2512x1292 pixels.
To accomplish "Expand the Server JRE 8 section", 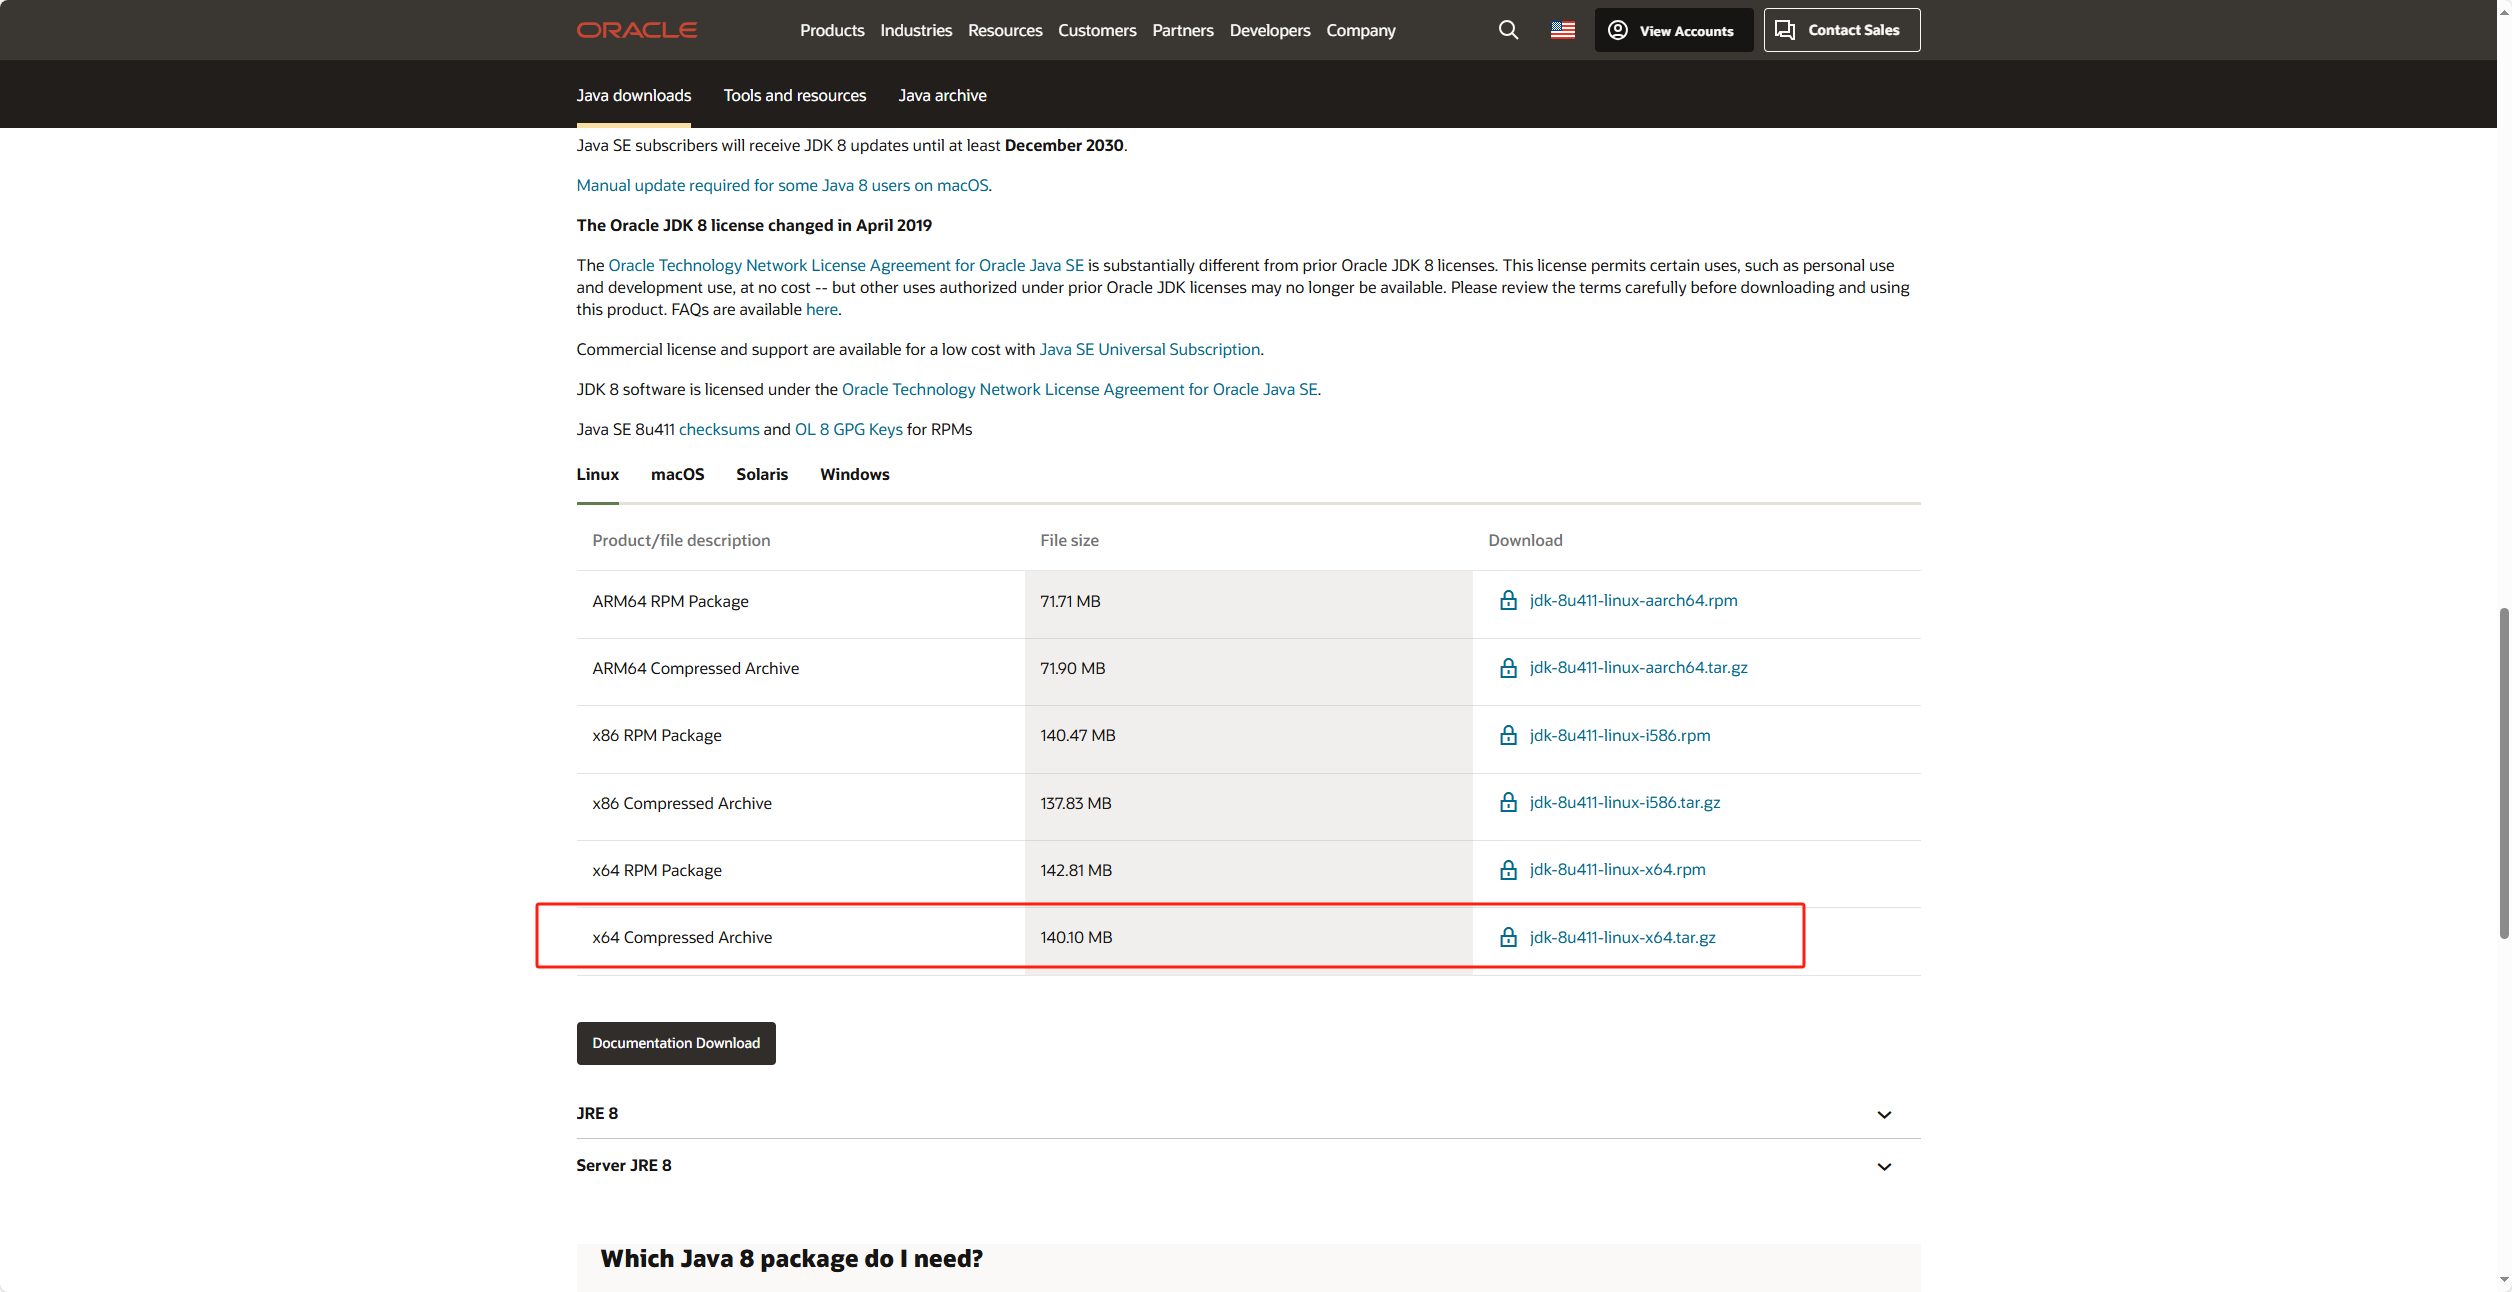I will tap(1248, 1165).
